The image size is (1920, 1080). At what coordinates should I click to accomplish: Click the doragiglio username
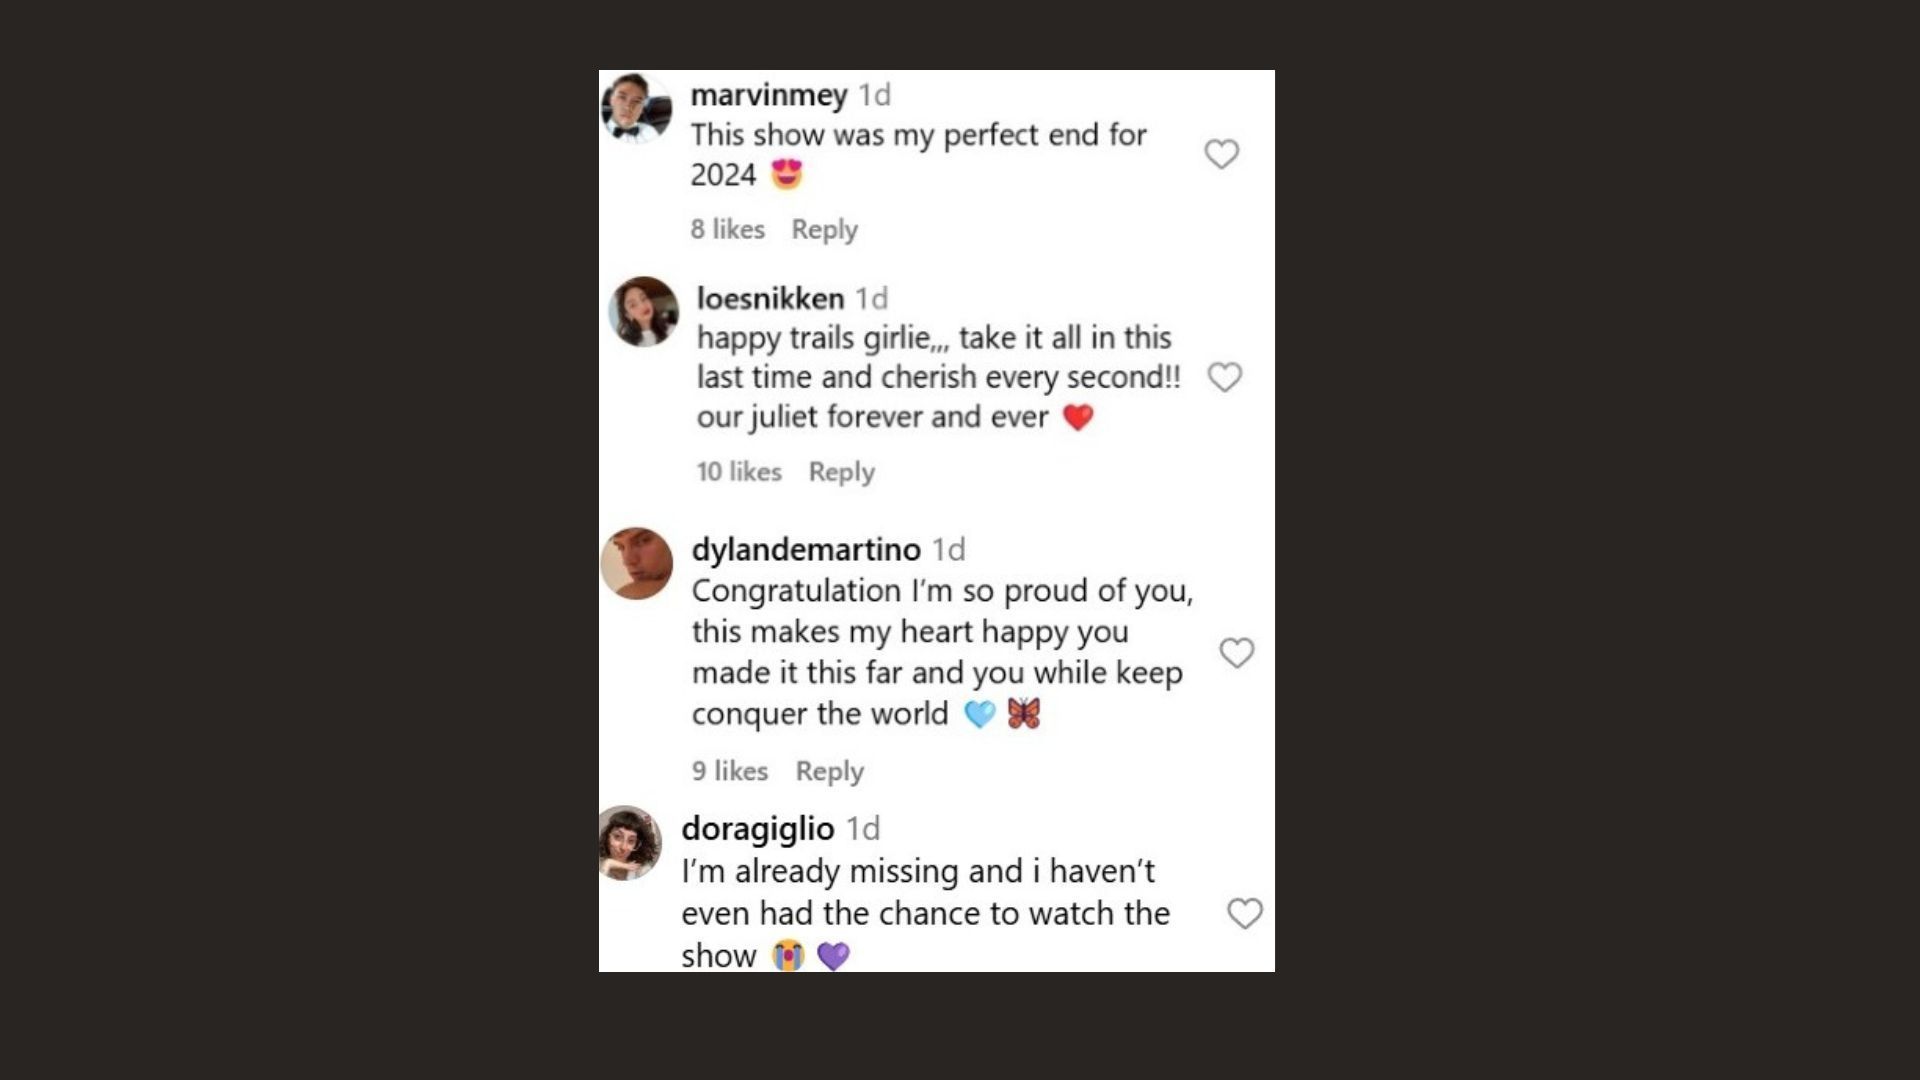757,828
